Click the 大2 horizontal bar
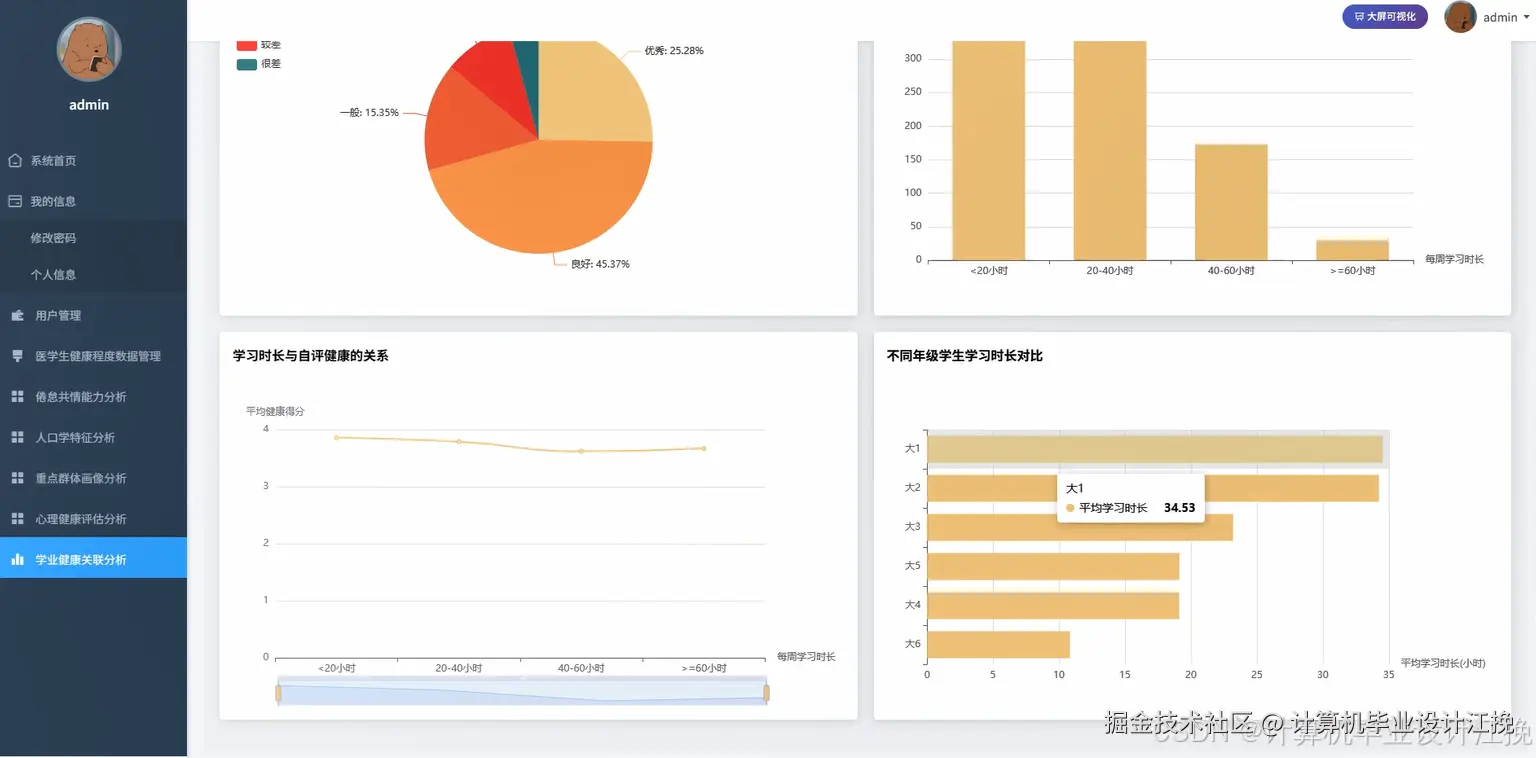1536x758 pixels. pos(1153,488)
